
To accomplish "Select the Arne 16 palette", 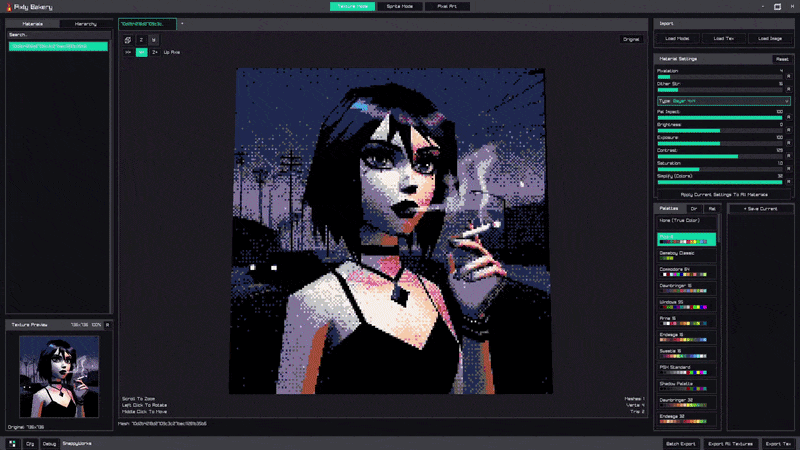I will point(686,320).
